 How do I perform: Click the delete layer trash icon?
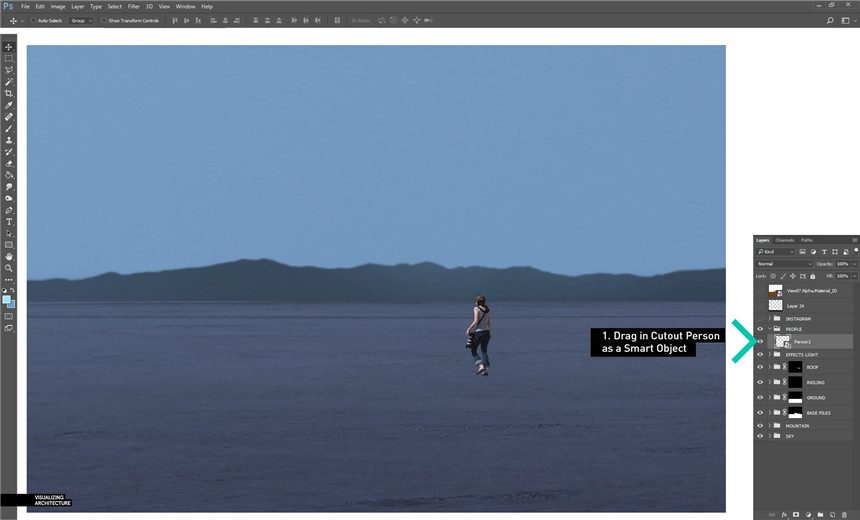pos(845,514)
